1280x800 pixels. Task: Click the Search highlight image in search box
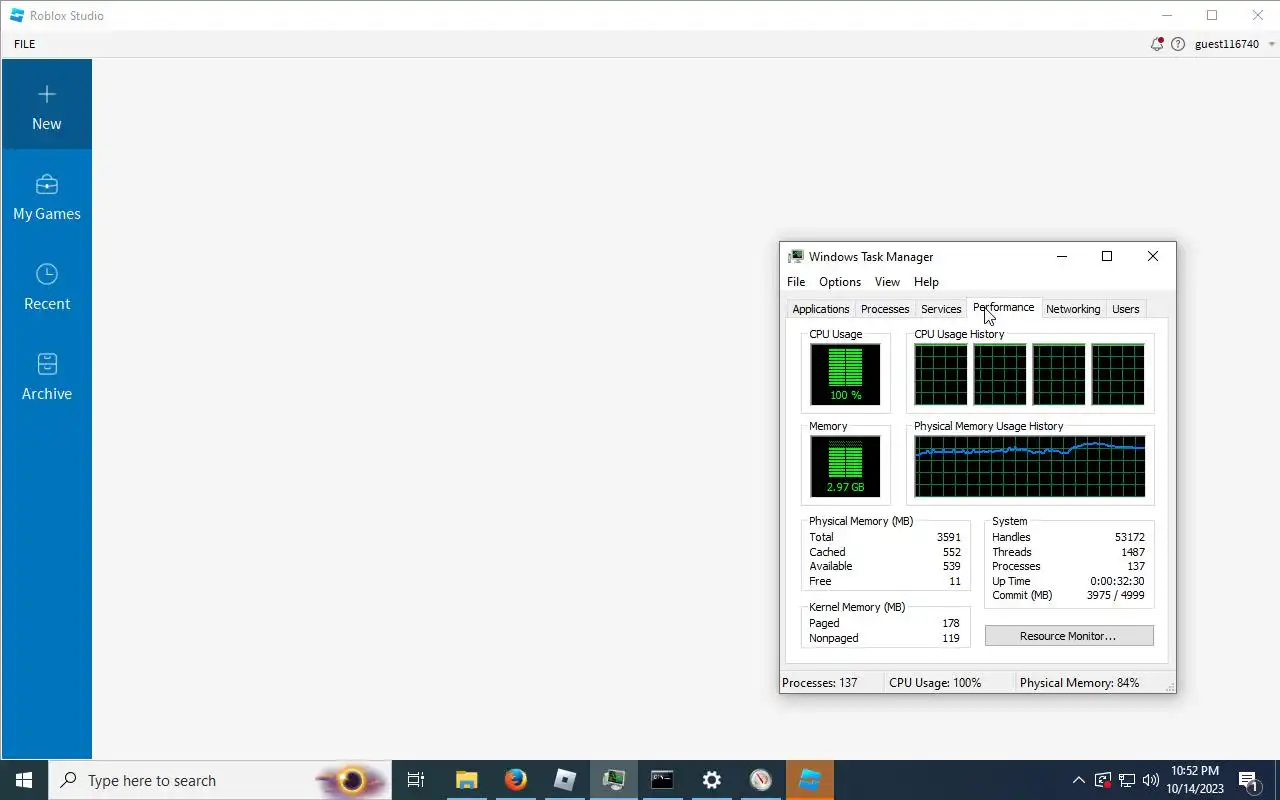[x=351, y=780]
